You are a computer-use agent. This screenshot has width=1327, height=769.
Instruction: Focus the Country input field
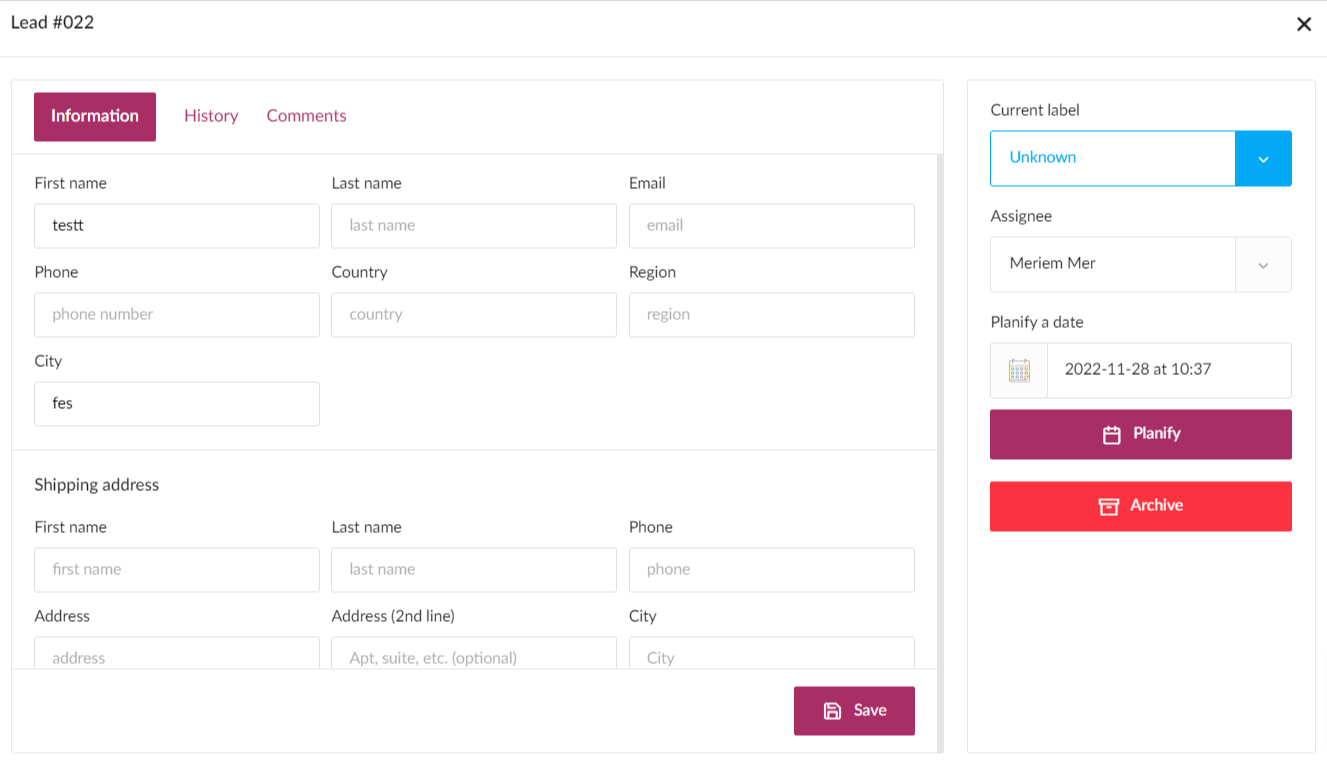[473, 315]
